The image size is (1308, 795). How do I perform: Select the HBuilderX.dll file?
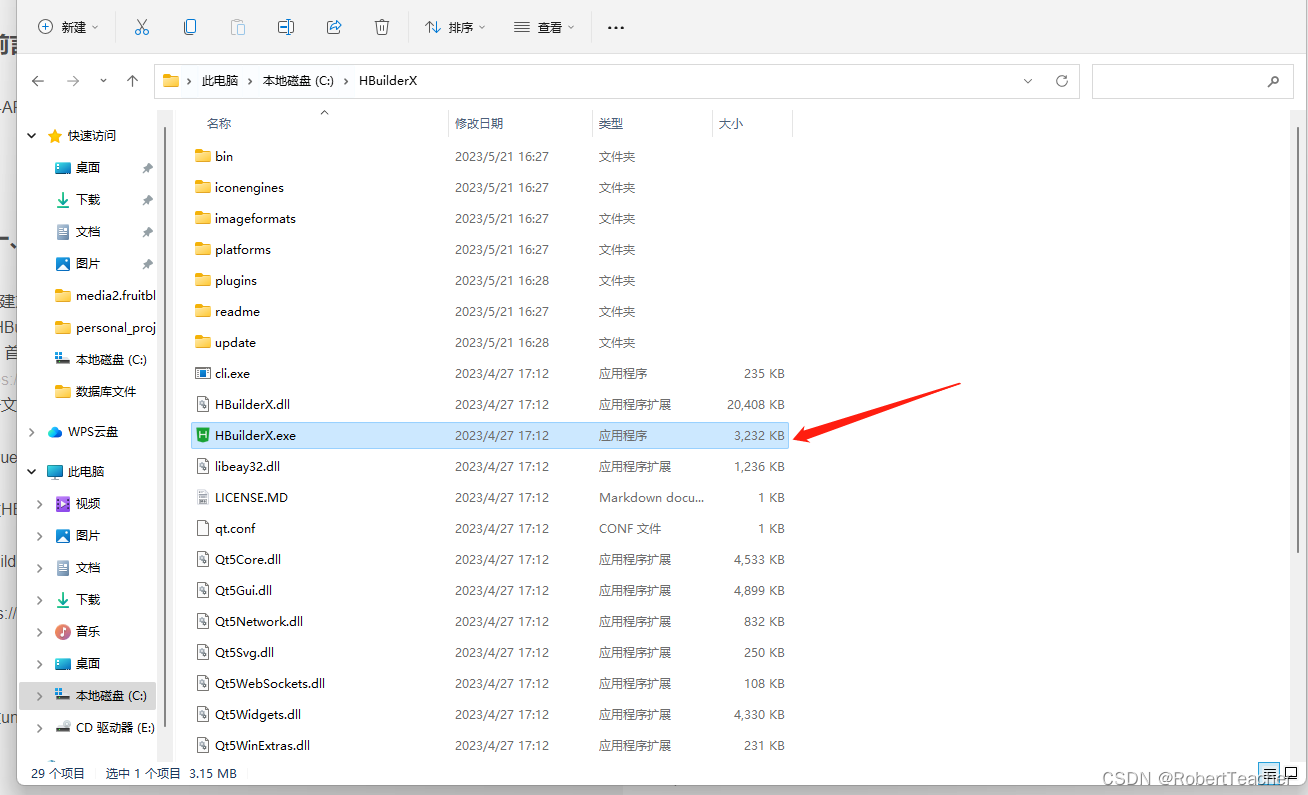(x=490, y=404)
